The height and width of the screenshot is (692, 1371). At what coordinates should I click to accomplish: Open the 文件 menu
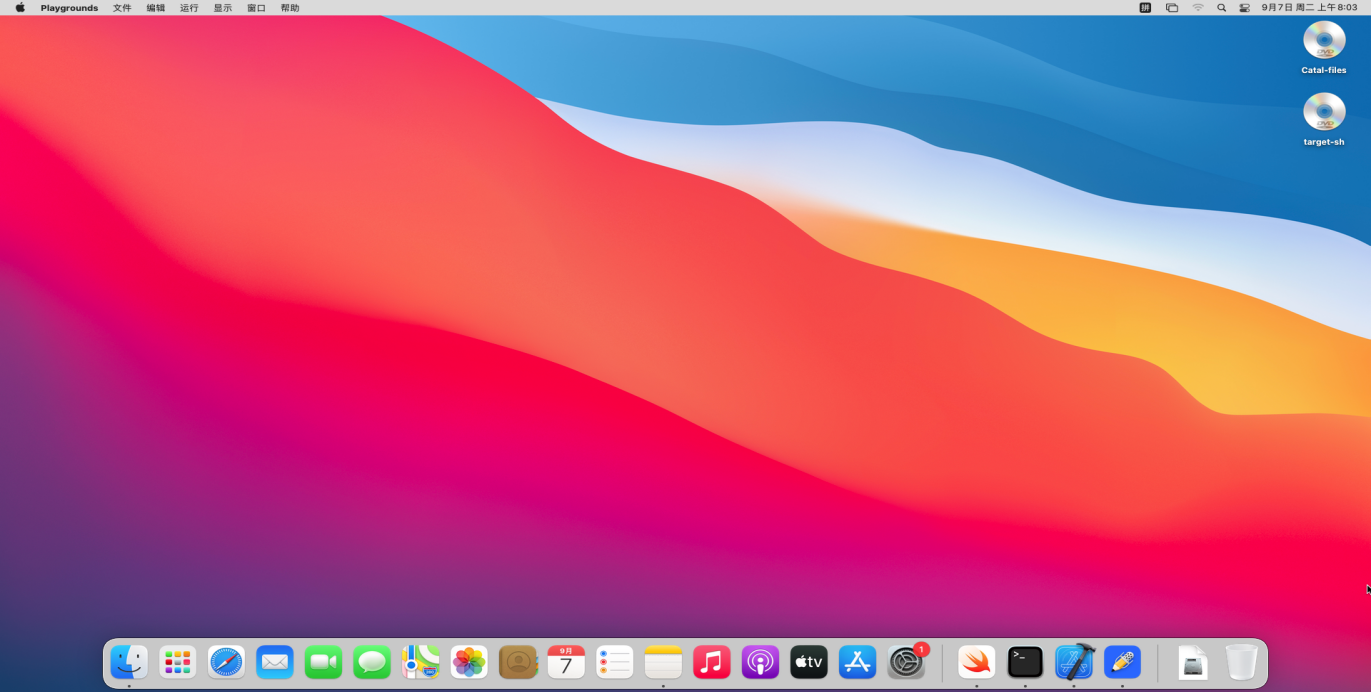coord(122,8)
